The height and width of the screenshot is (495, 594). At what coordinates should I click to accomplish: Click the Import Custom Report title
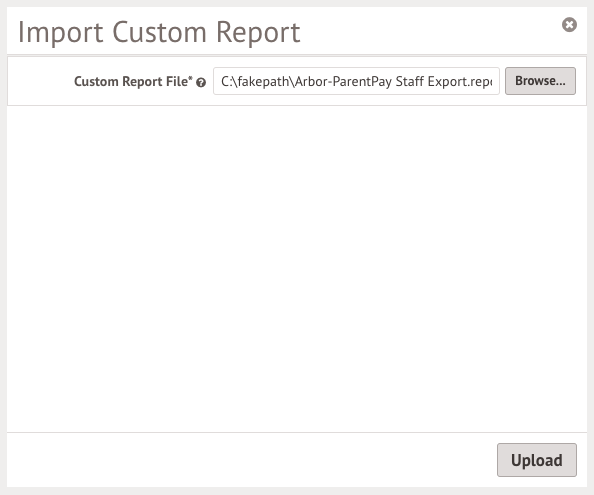159,33
